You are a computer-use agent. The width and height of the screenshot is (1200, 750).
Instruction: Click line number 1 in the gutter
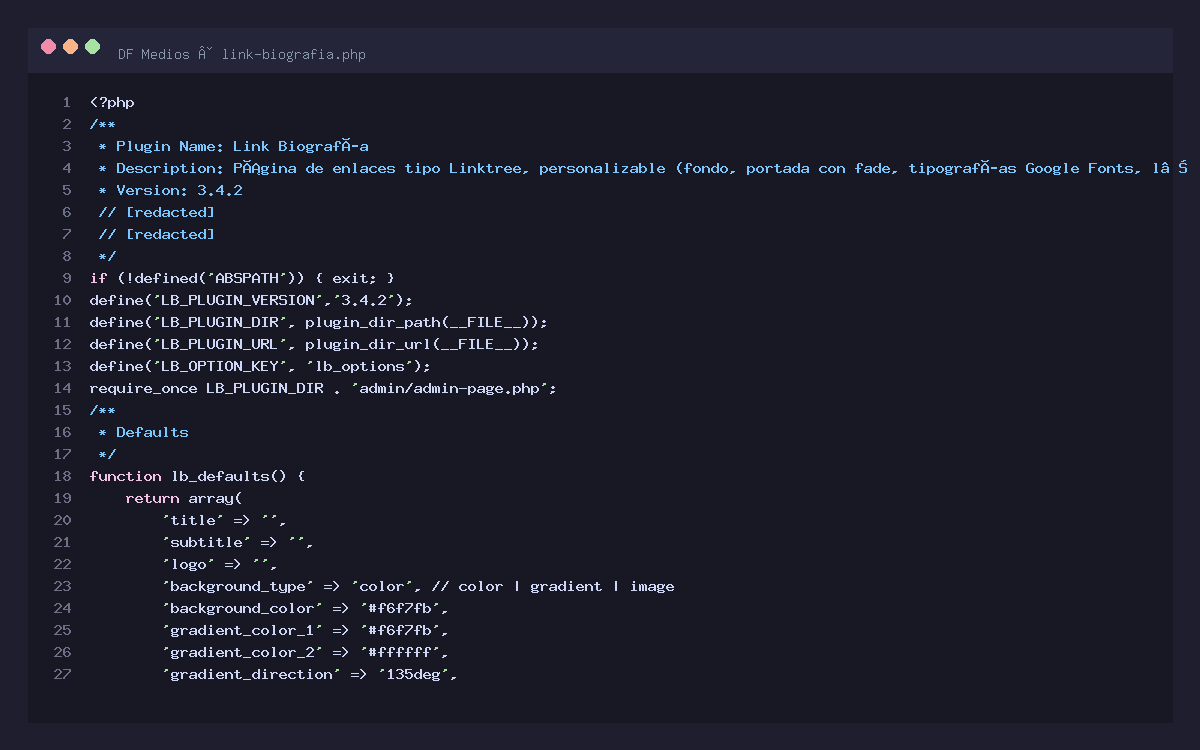pos(66,102)
